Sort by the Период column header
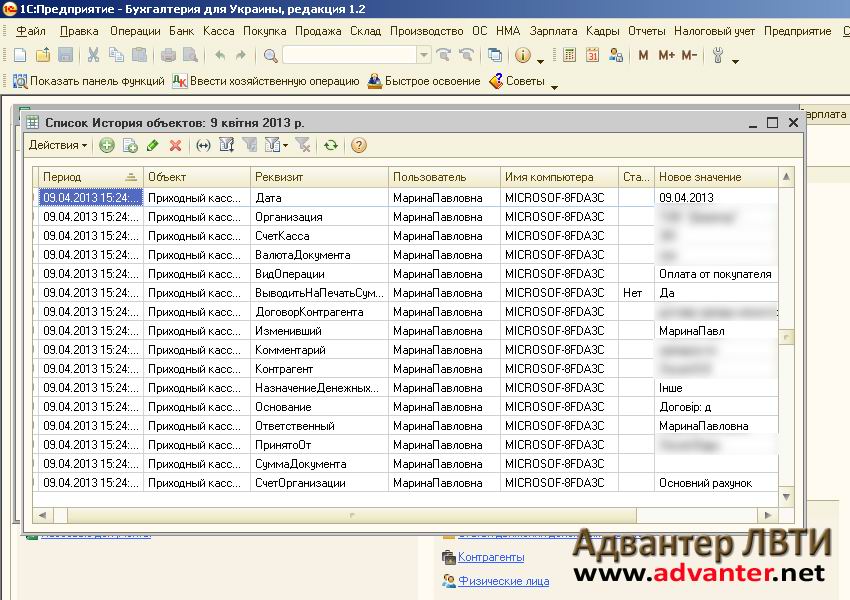Image resolution: width=850 pixels, height=600 pixels. click(x=90, y=177)
